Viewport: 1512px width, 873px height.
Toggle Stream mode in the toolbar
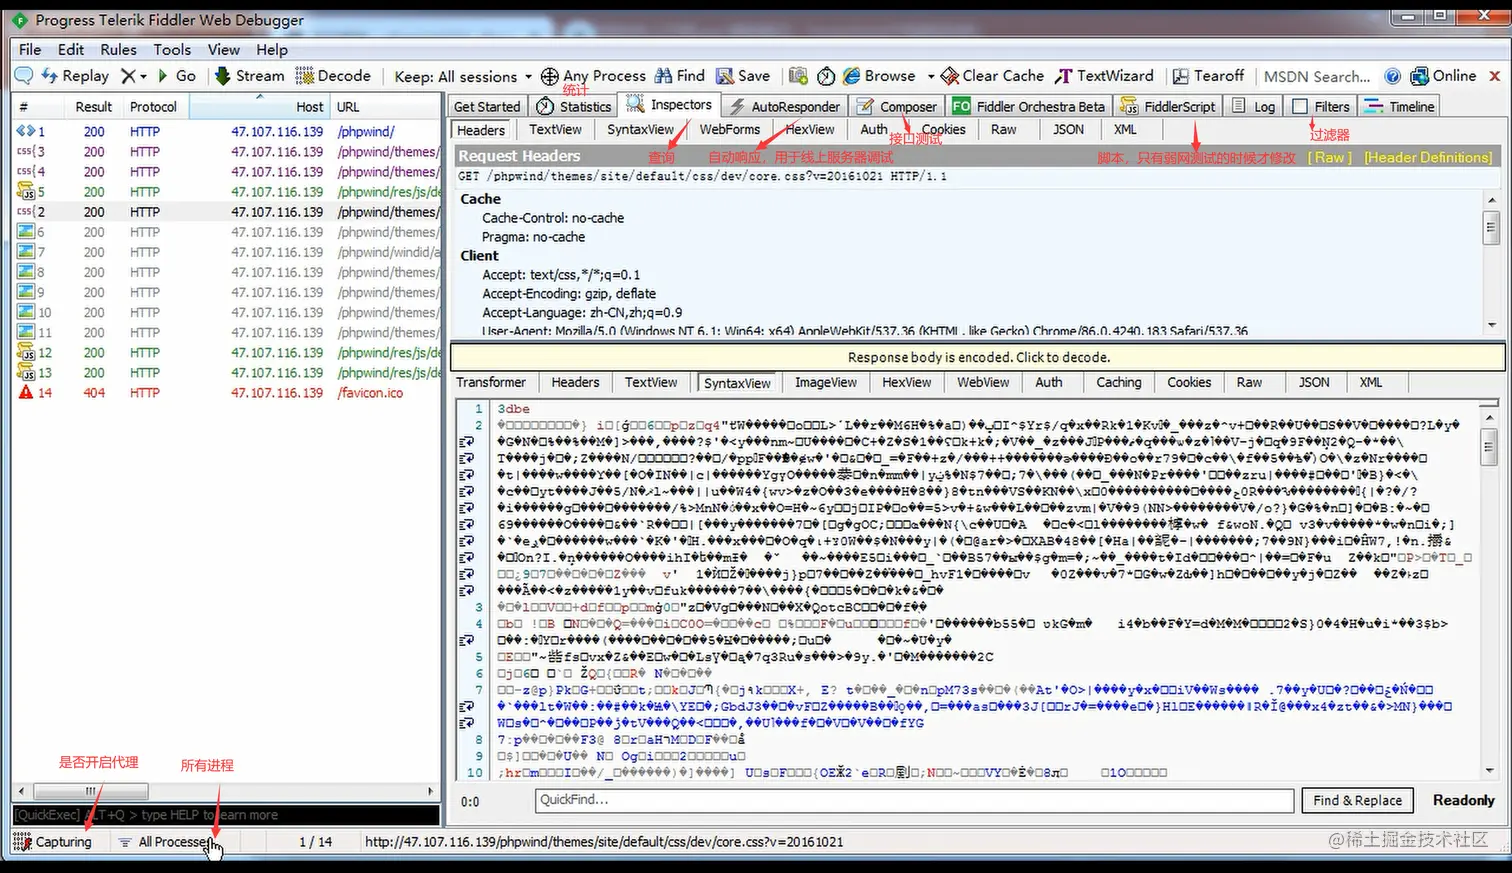click(x=249, y=76)
